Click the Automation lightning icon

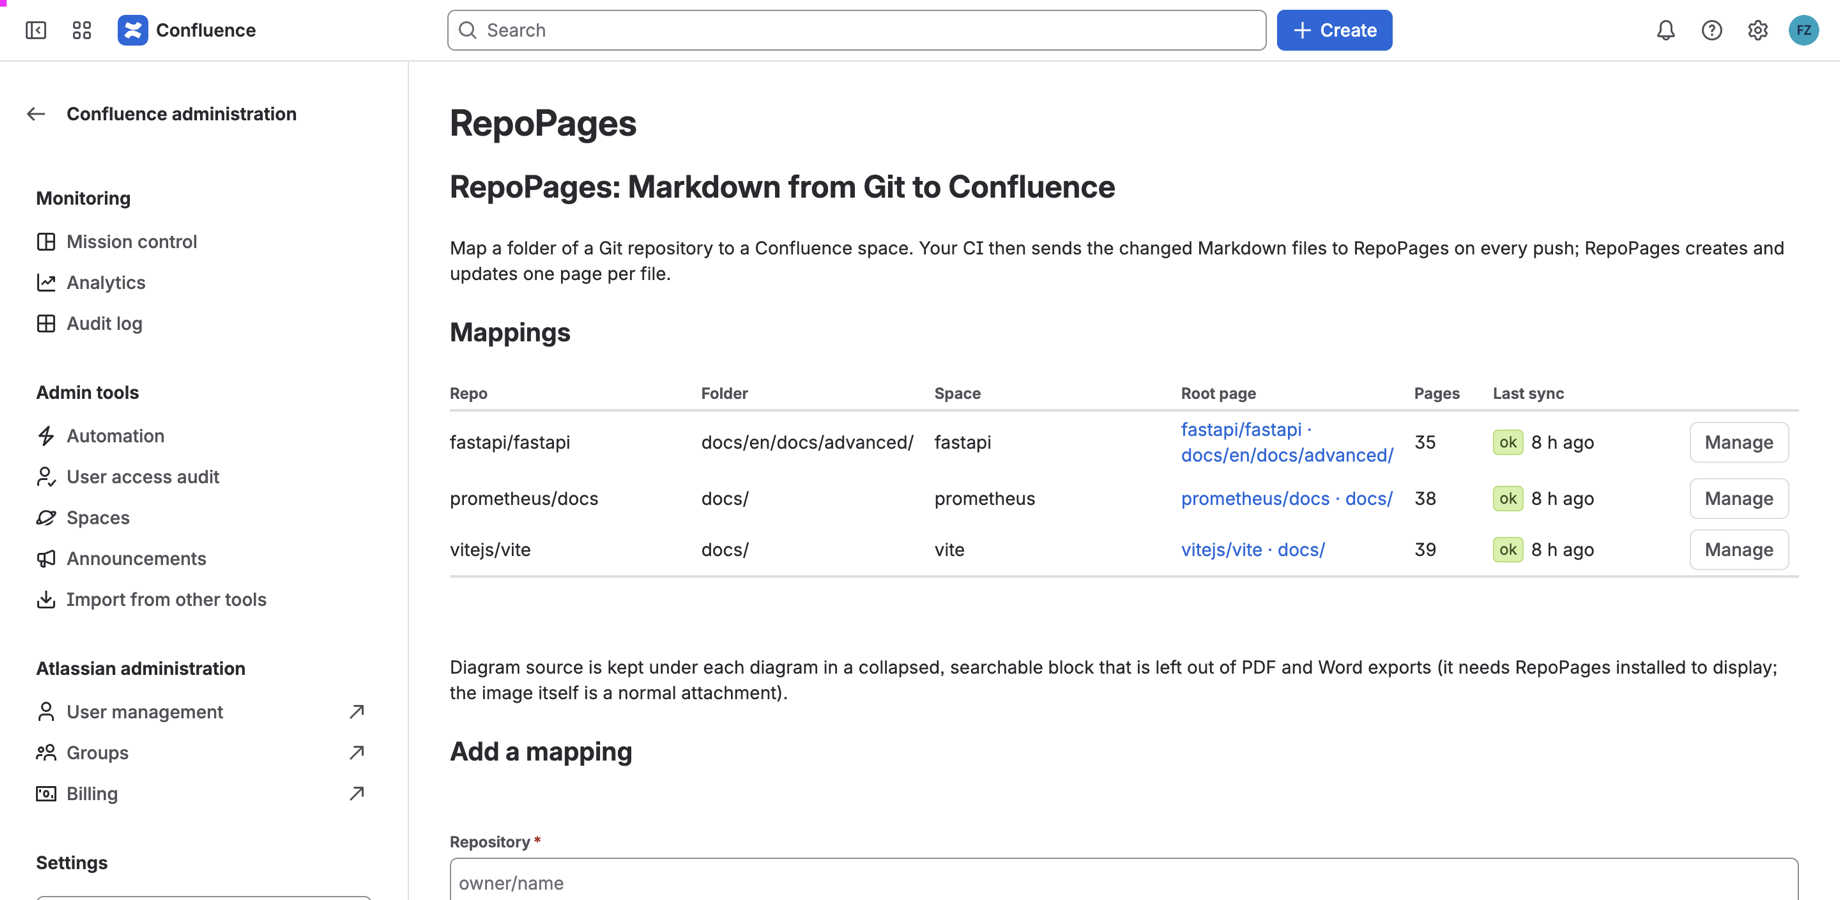[46, 436]
